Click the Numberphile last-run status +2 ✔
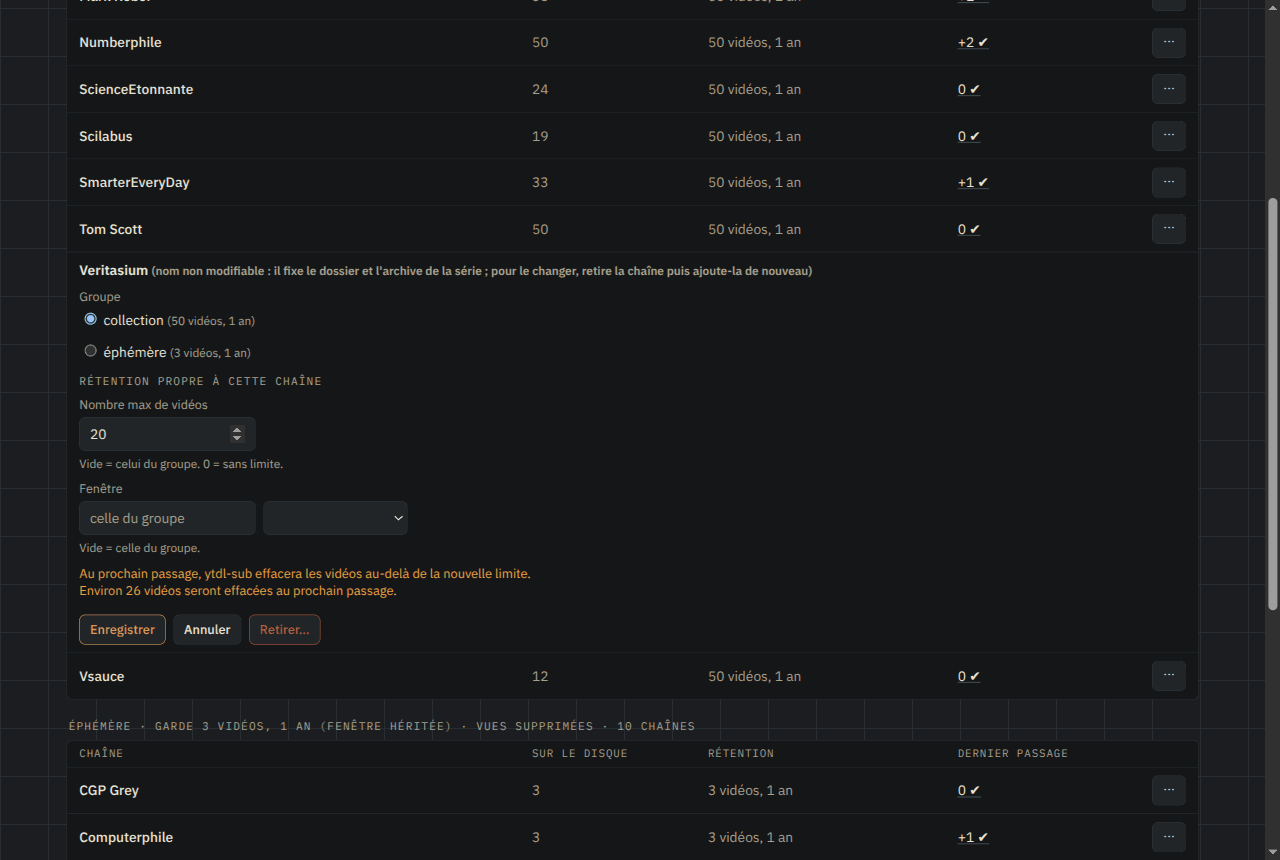Image resolution: width=1280 pixels, height=860 pixels. pos(973,43)
